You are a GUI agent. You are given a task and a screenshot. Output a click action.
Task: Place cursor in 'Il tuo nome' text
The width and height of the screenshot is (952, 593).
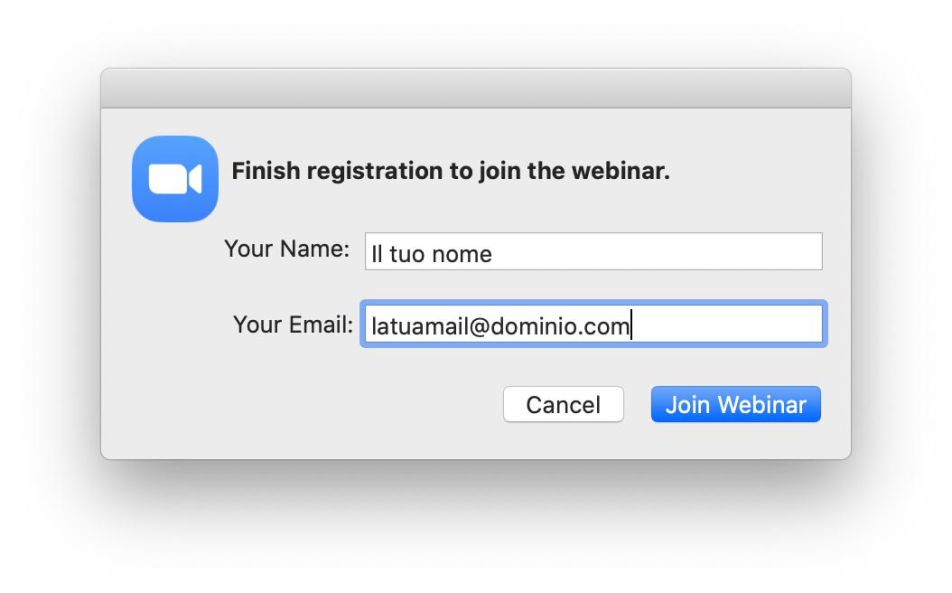[x=431, y=254]
